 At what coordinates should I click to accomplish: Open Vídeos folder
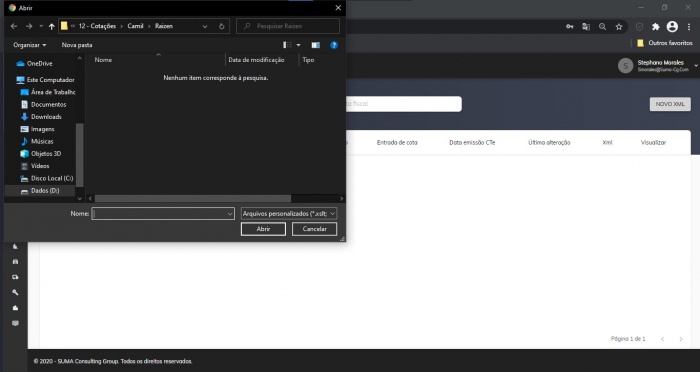tap(35, 166)
